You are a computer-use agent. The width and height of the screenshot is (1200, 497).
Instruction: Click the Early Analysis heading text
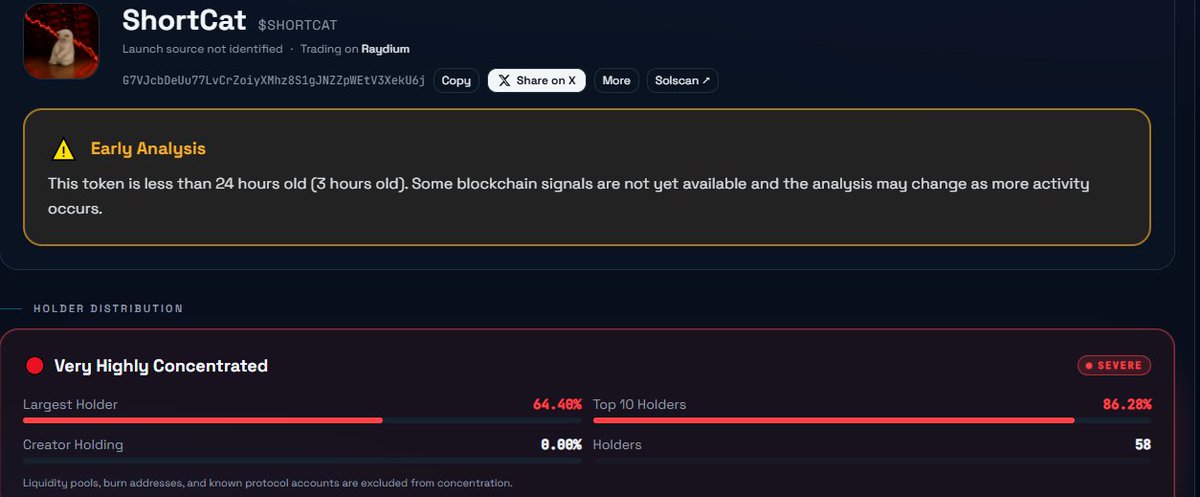pyautogui.click(x=148, y=149)
